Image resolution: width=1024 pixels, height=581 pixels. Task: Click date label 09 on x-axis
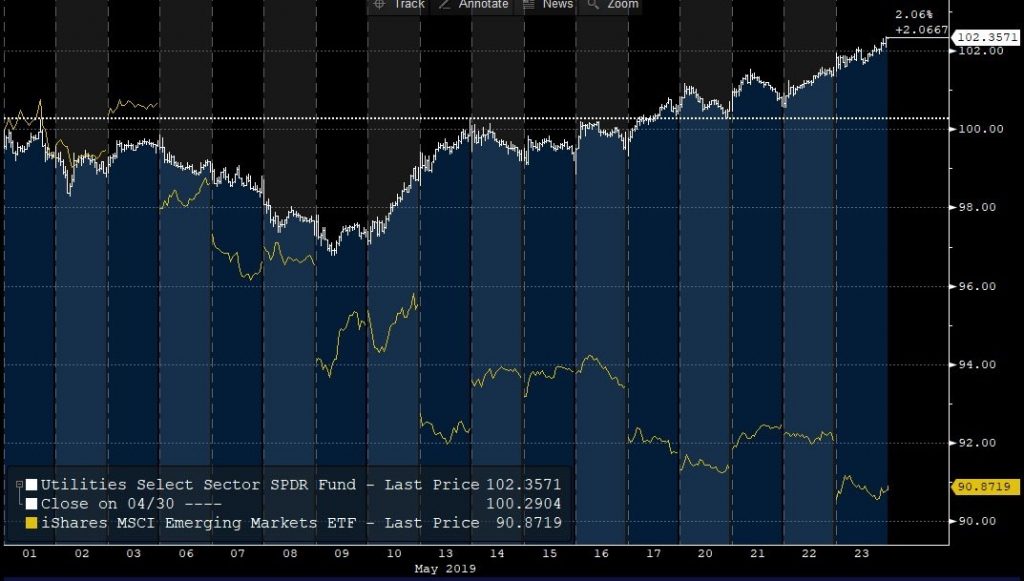[342, 554]
